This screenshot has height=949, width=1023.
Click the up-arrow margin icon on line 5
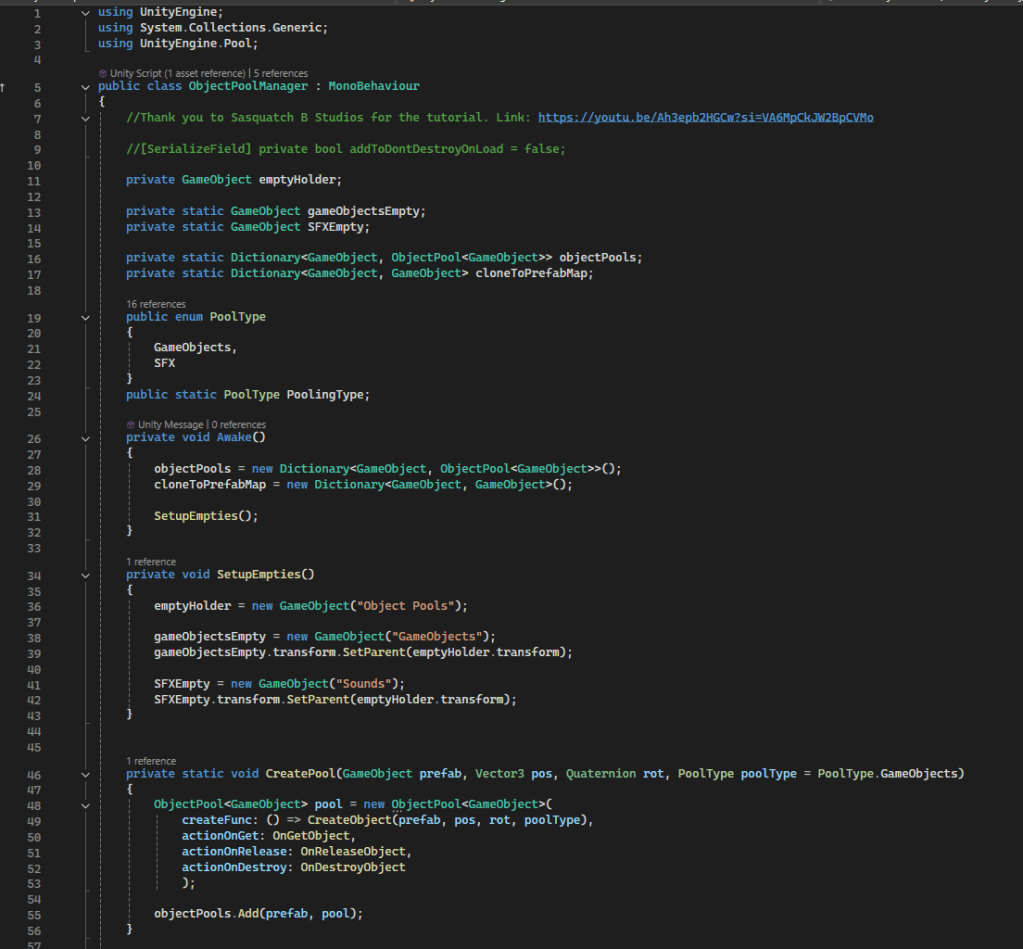(x=3, y=87)
